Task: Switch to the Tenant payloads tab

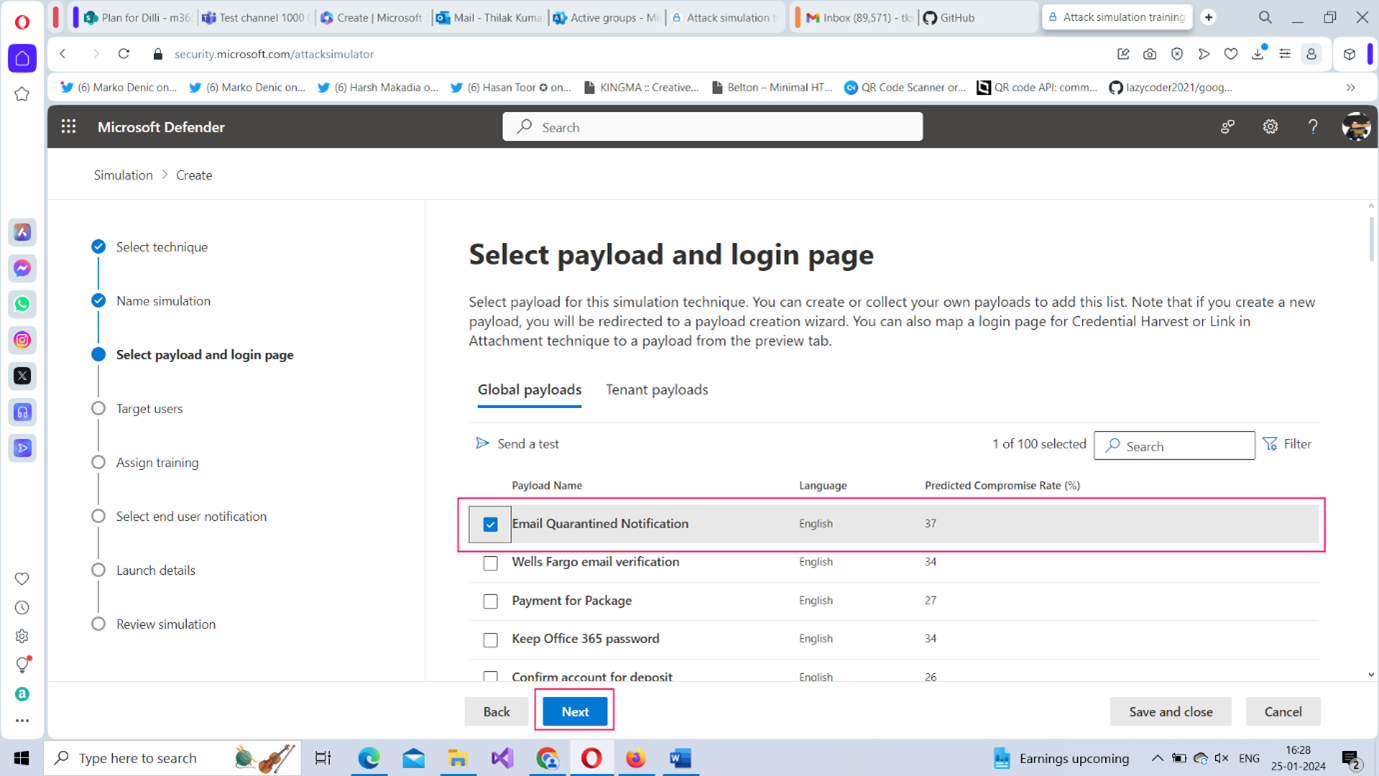Action: [656, 390]
